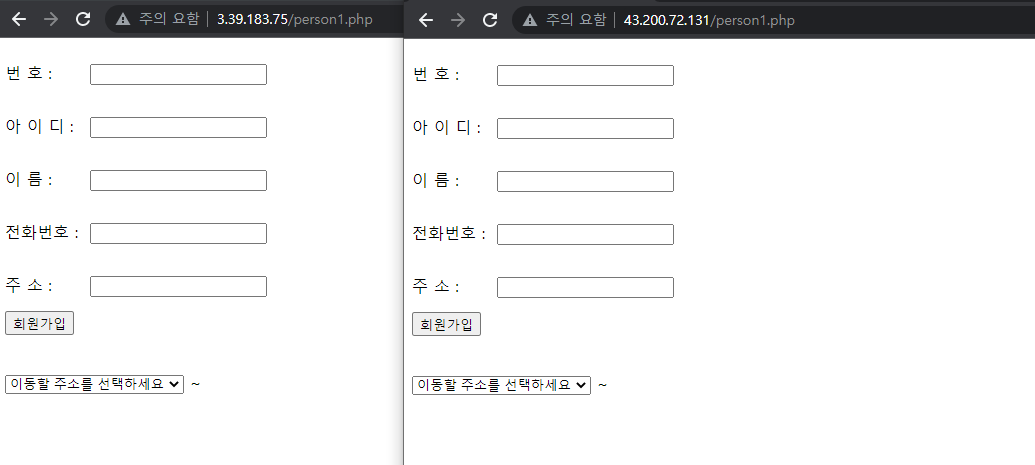
Task: Click 회원가입 button in 3.39.183.75 window
Action: [x=39, y=324]
